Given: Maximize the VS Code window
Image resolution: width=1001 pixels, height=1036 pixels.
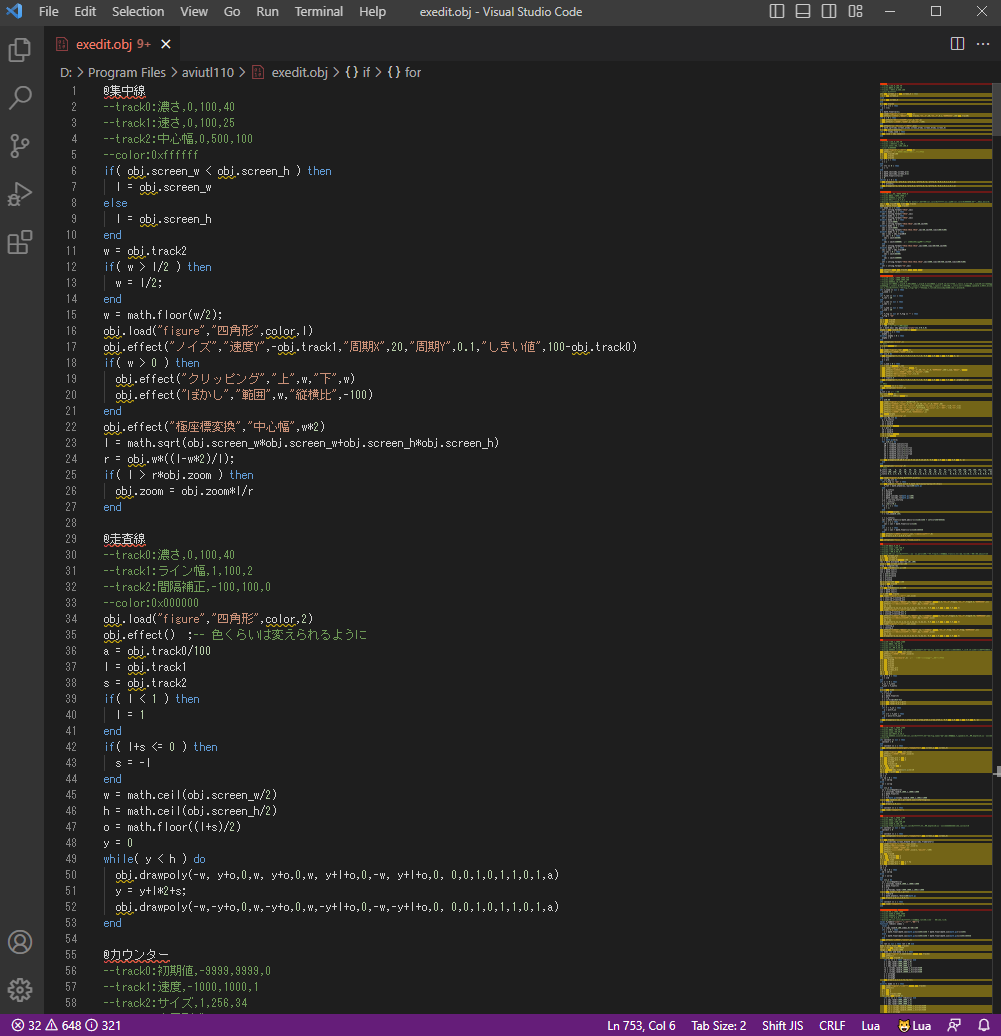Looking at the screenshot, I should [x=936, y=11].
